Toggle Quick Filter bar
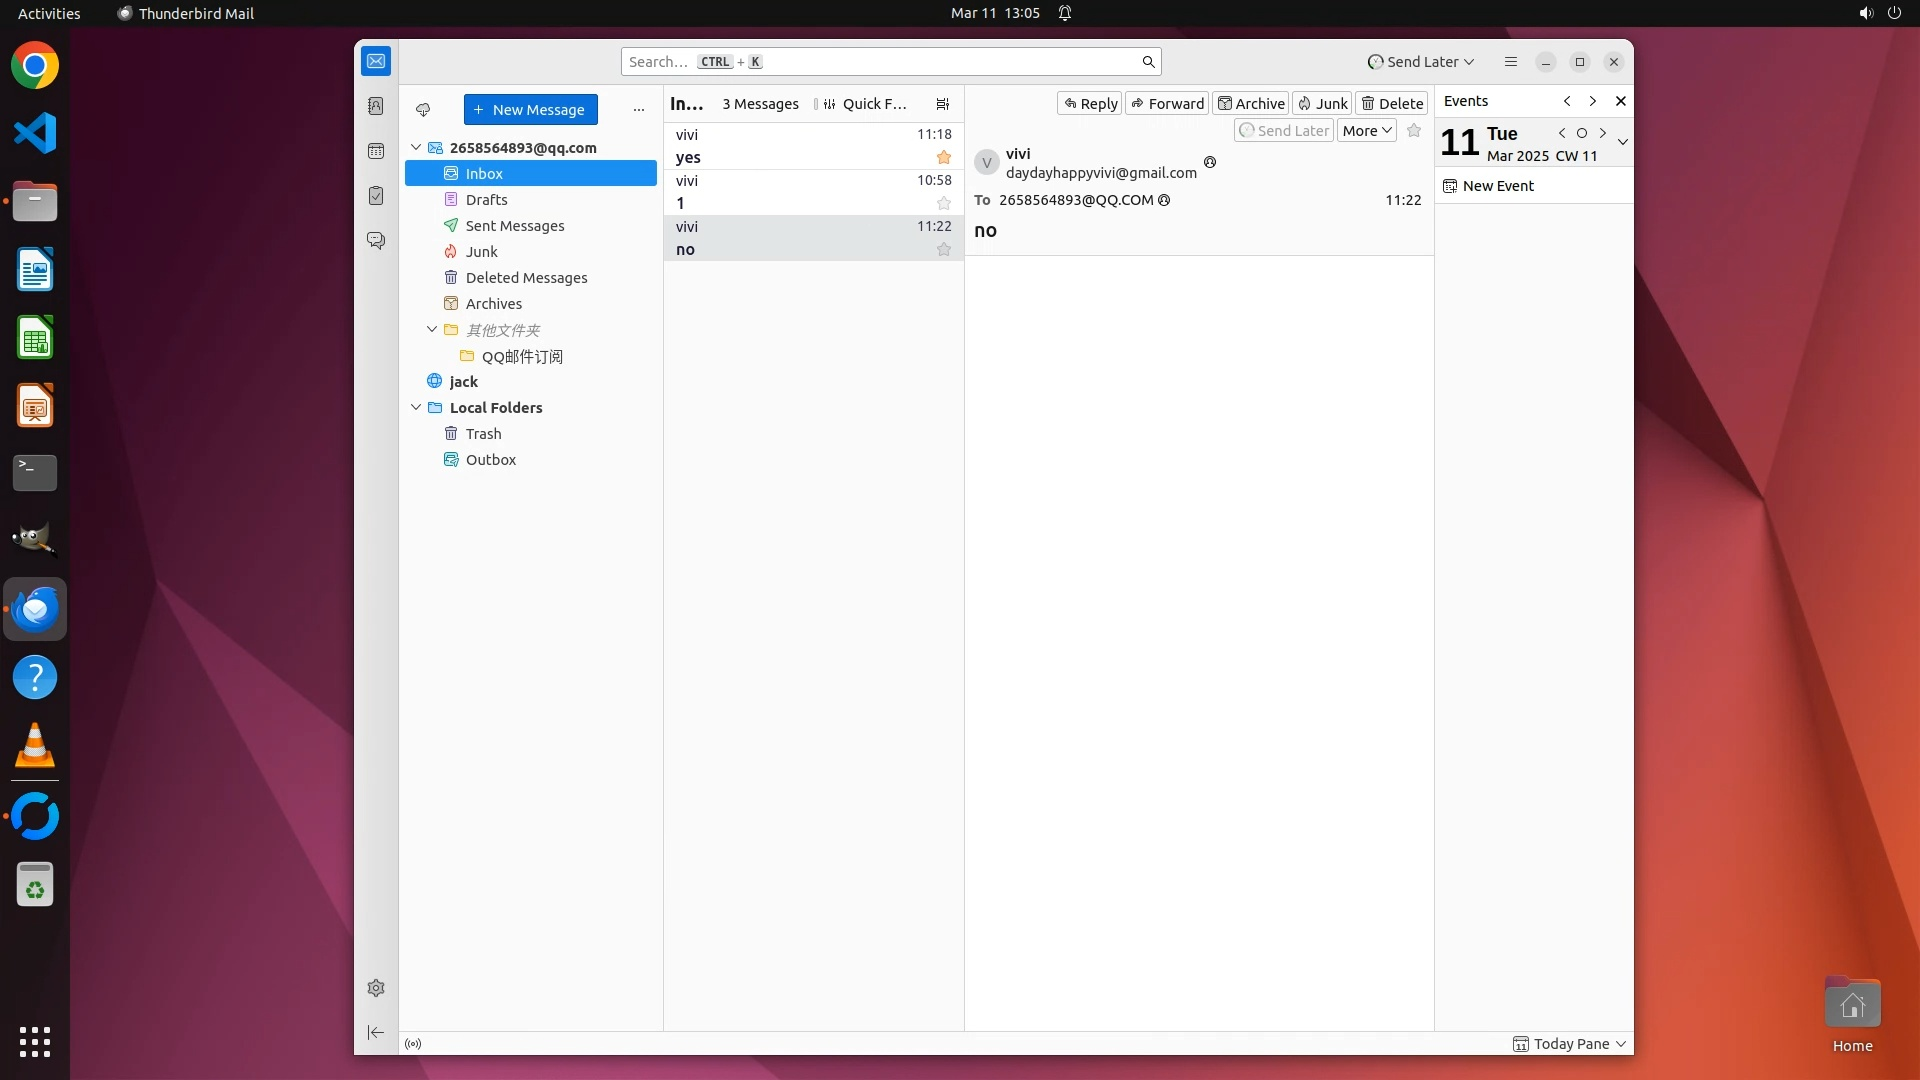 point(865,104)
